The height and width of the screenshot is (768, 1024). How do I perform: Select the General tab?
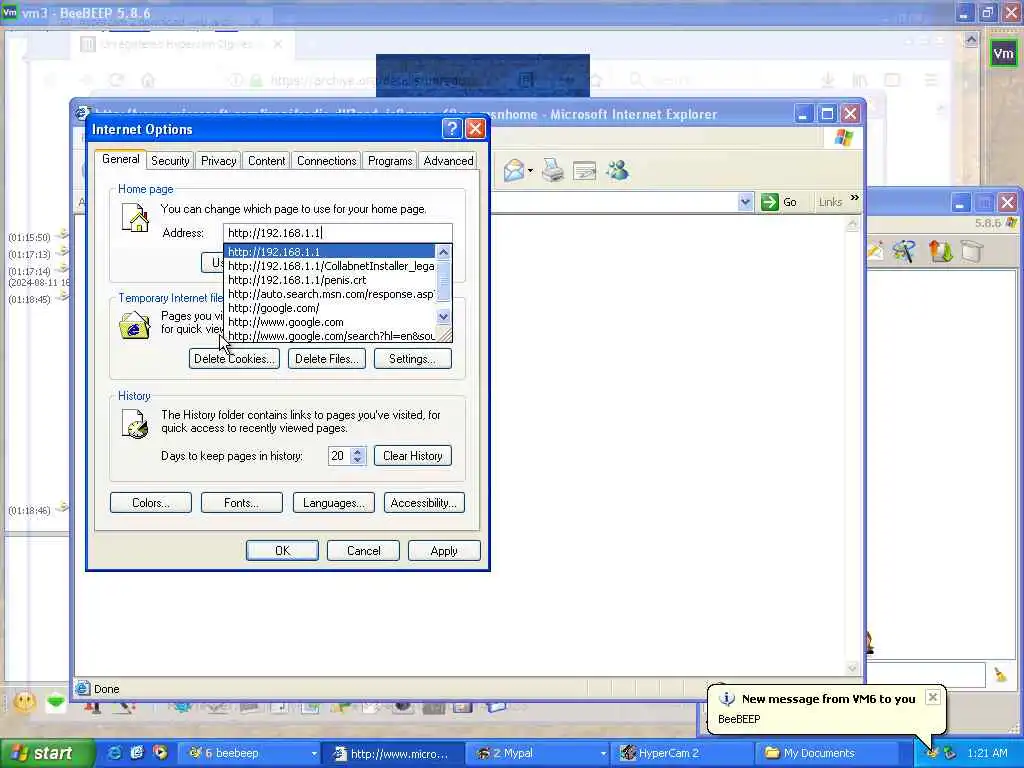click(x=120, y=159)
